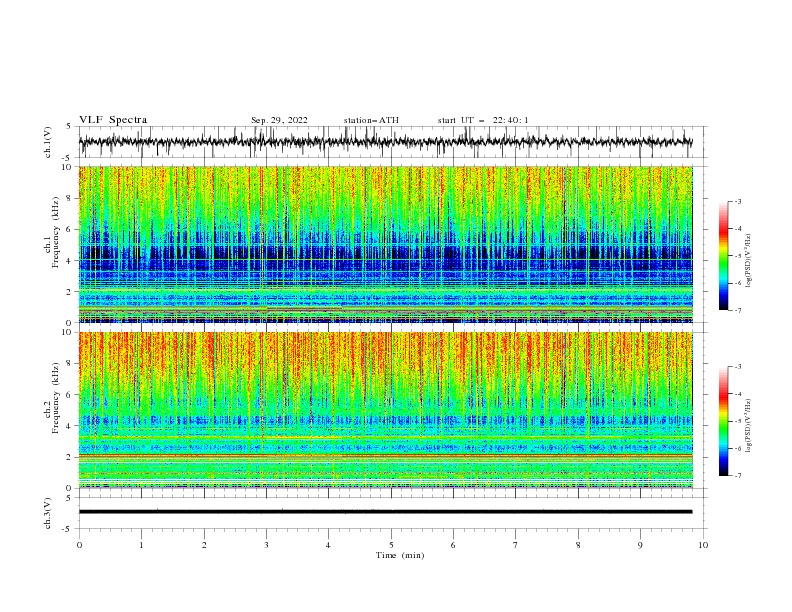This screenshot has height=612, width=792.
Task: Click the ch.1 spectrogram panel
Action: point(385,244)
